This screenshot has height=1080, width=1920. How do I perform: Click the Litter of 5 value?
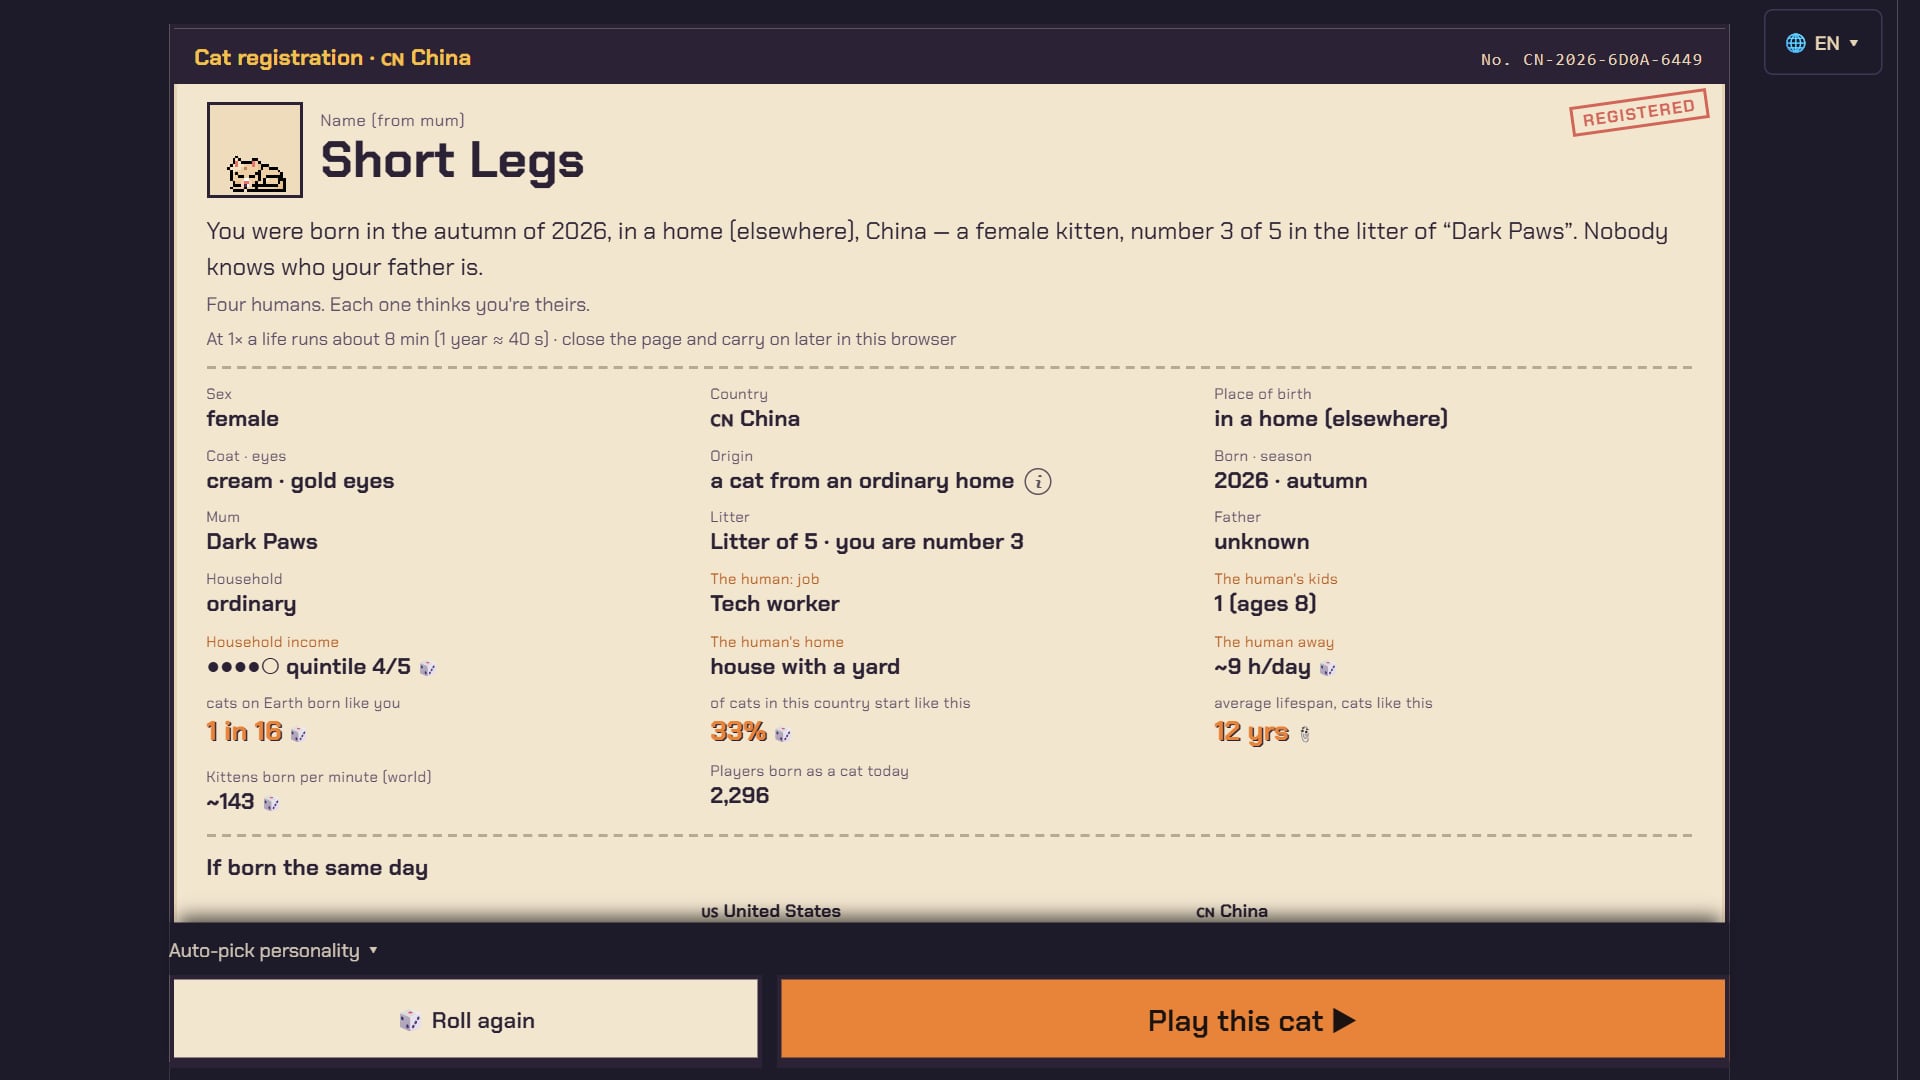(x=867, y=542)
